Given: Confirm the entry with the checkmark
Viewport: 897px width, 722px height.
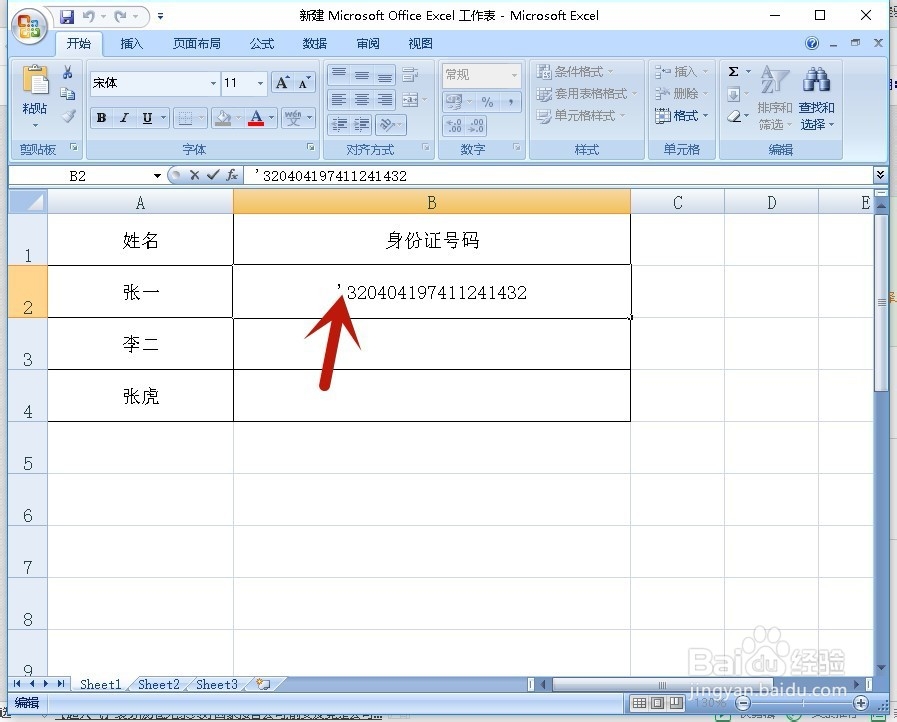Looking at the screenshot, I should click(x=213, y=175).
